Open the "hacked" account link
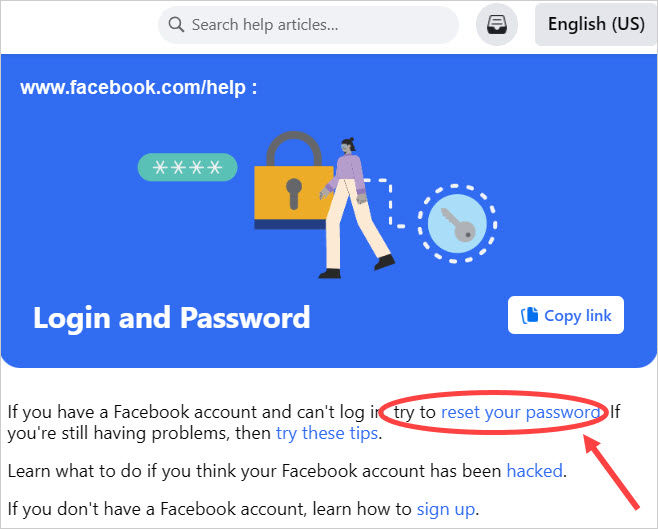Screen dimensions: 658x529 point(535,470)
